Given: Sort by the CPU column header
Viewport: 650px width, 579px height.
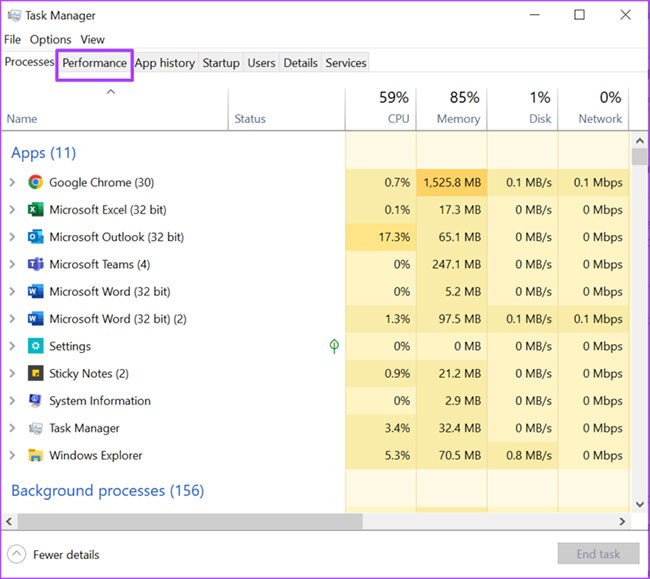Looking at the screenshot, I should tap(381, 109).
